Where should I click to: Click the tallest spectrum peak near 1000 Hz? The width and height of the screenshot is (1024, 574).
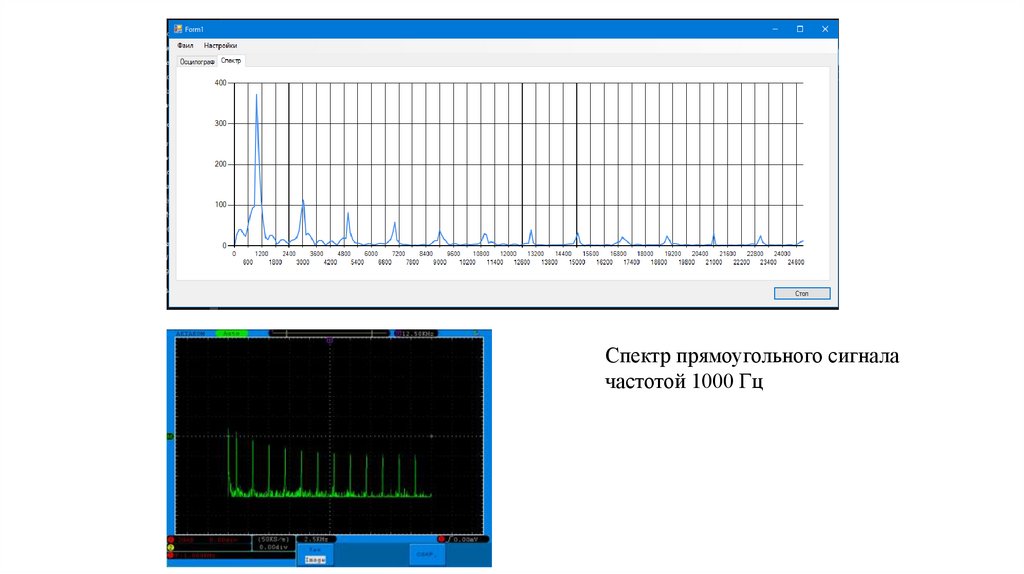click(x=257, y=96)
